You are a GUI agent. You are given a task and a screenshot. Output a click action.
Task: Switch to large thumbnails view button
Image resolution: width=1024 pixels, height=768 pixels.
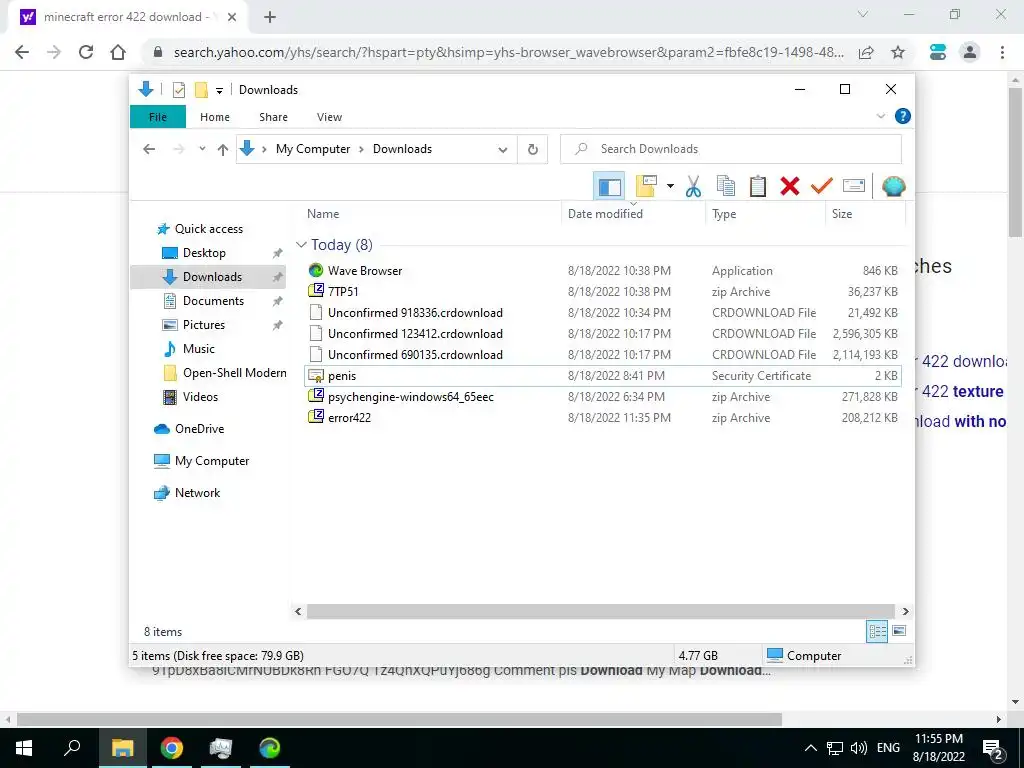pos(899,631)
